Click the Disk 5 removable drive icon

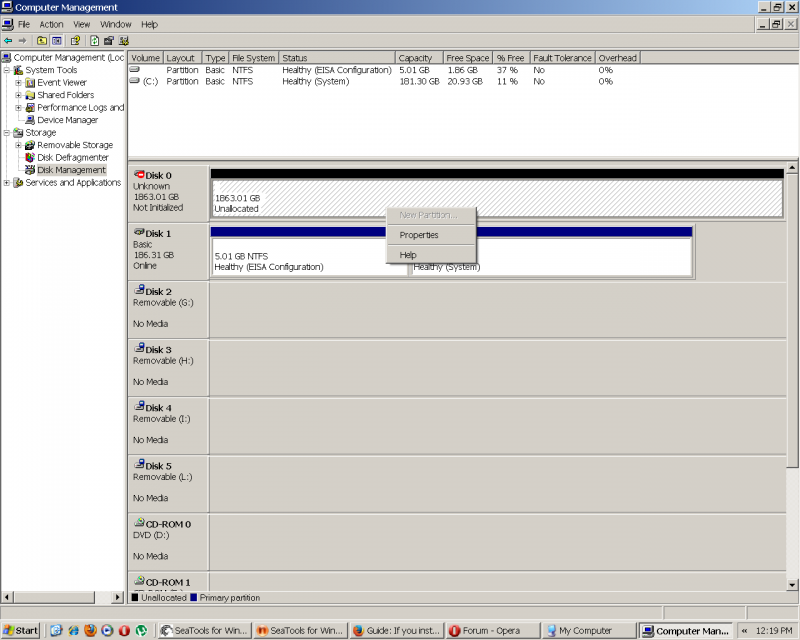click(139, 464)
